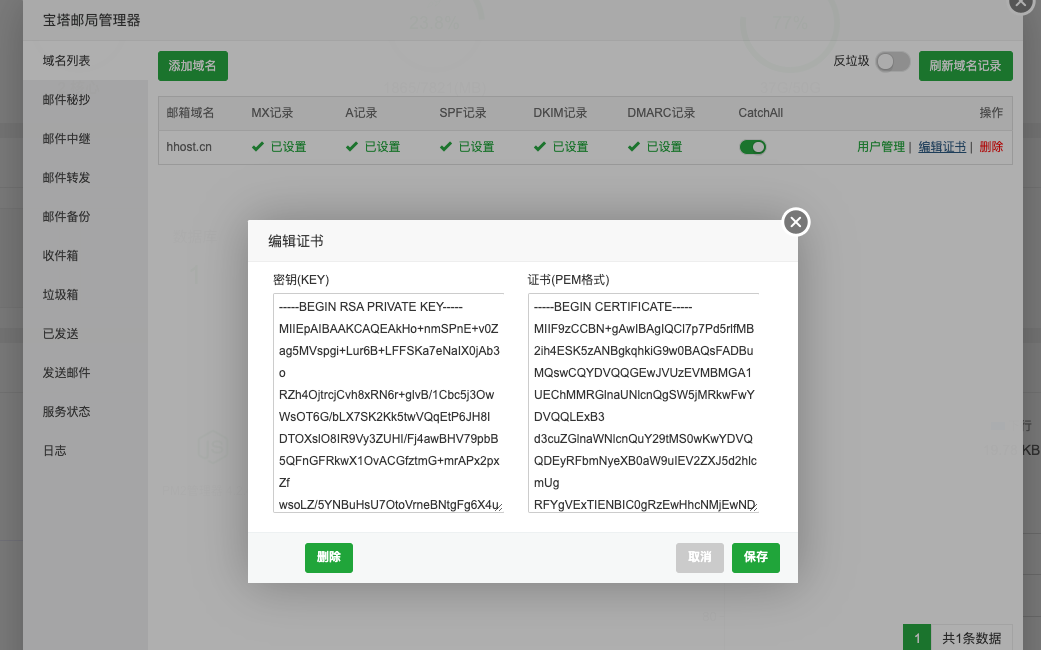Image resolution: width=1041 pixels, height=650 pixels.
Task: Save the certificate with 保存 button
Action: pos(756,557)
